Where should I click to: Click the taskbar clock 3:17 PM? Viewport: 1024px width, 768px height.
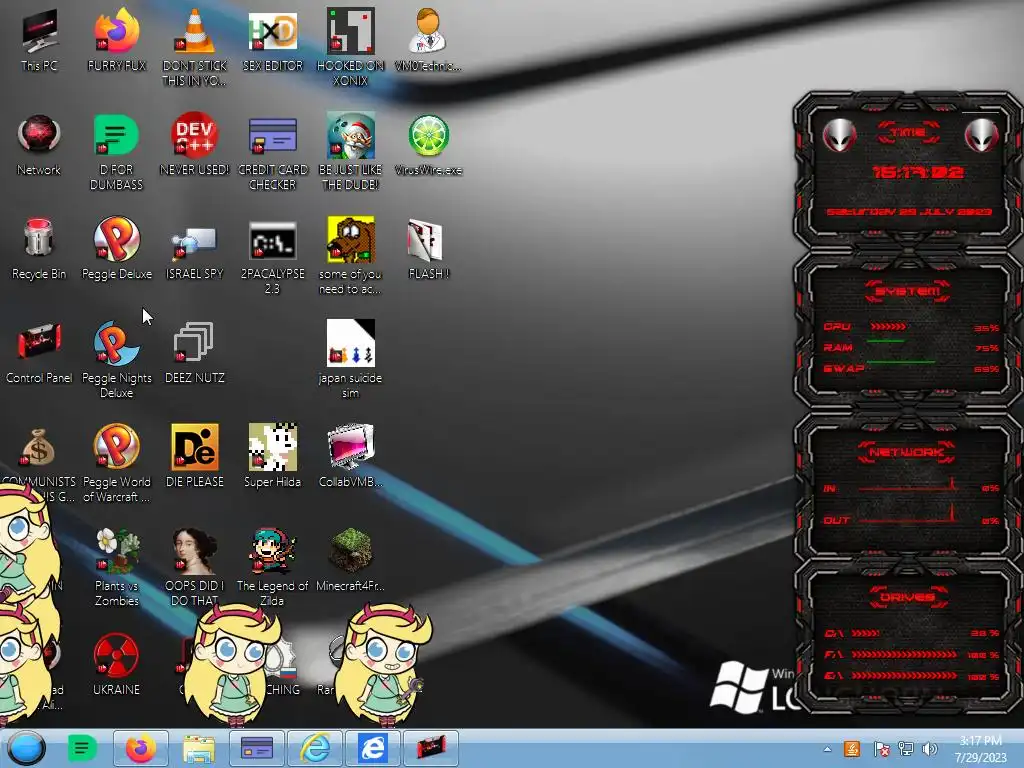(980, 749)
